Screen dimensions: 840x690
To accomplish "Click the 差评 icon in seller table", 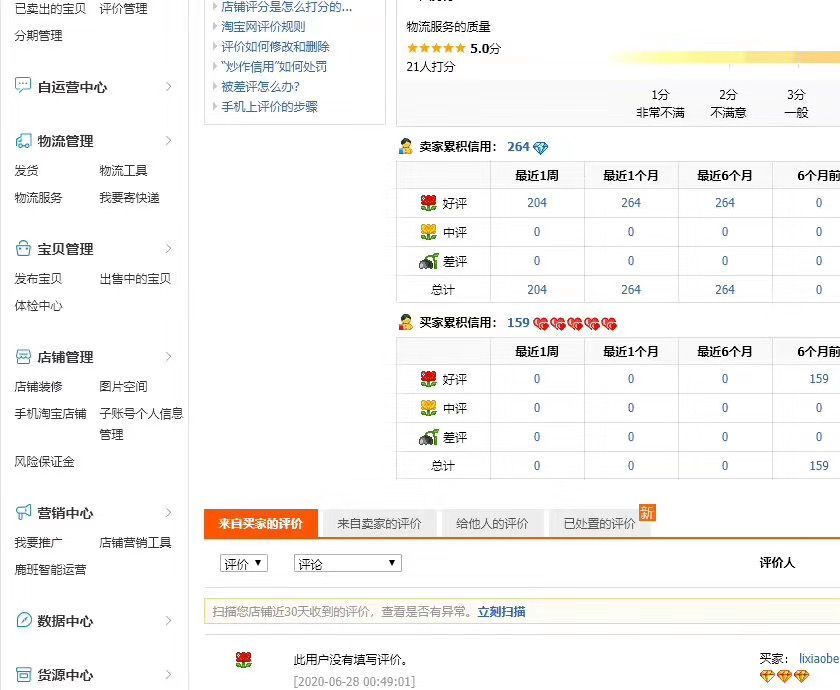I will 429,261.
